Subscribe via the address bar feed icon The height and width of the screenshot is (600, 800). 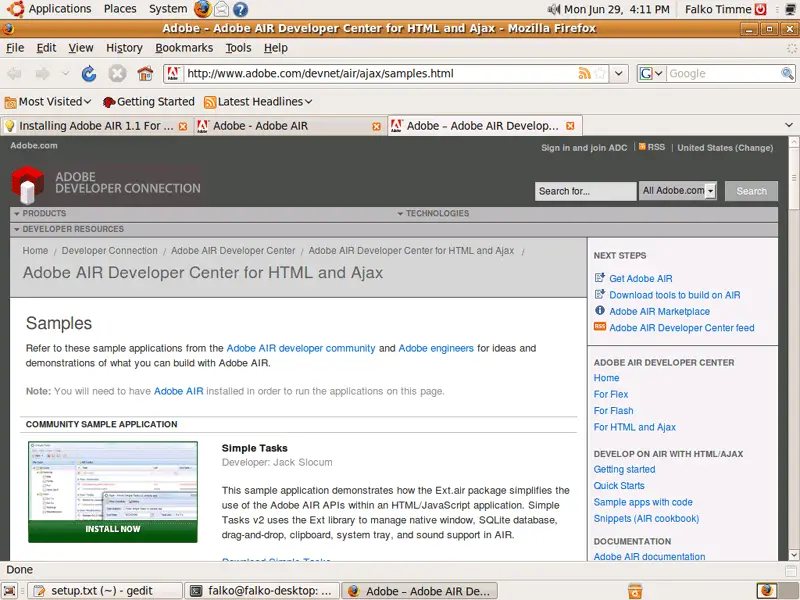pos(584,73)
